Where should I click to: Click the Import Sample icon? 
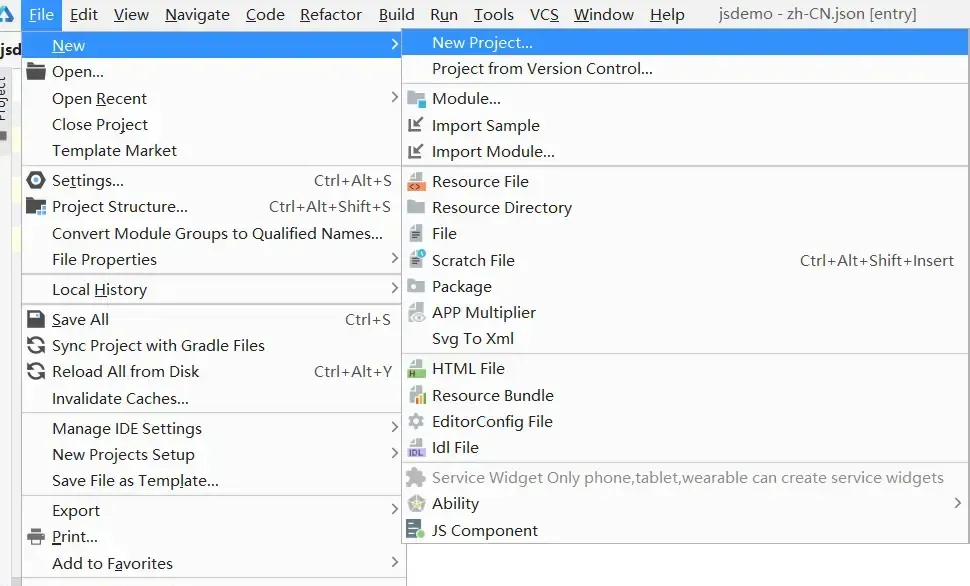[416, 125]
